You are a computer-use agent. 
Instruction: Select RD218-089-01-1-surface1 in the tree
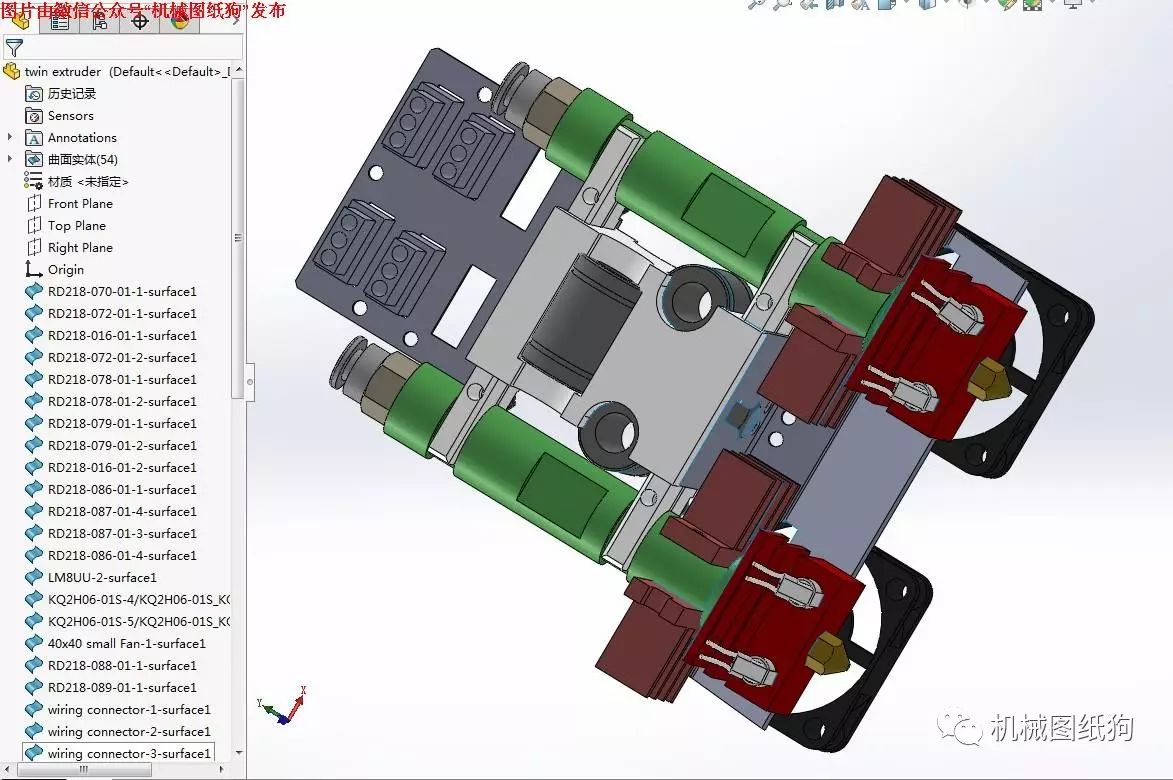coord(122,687)
